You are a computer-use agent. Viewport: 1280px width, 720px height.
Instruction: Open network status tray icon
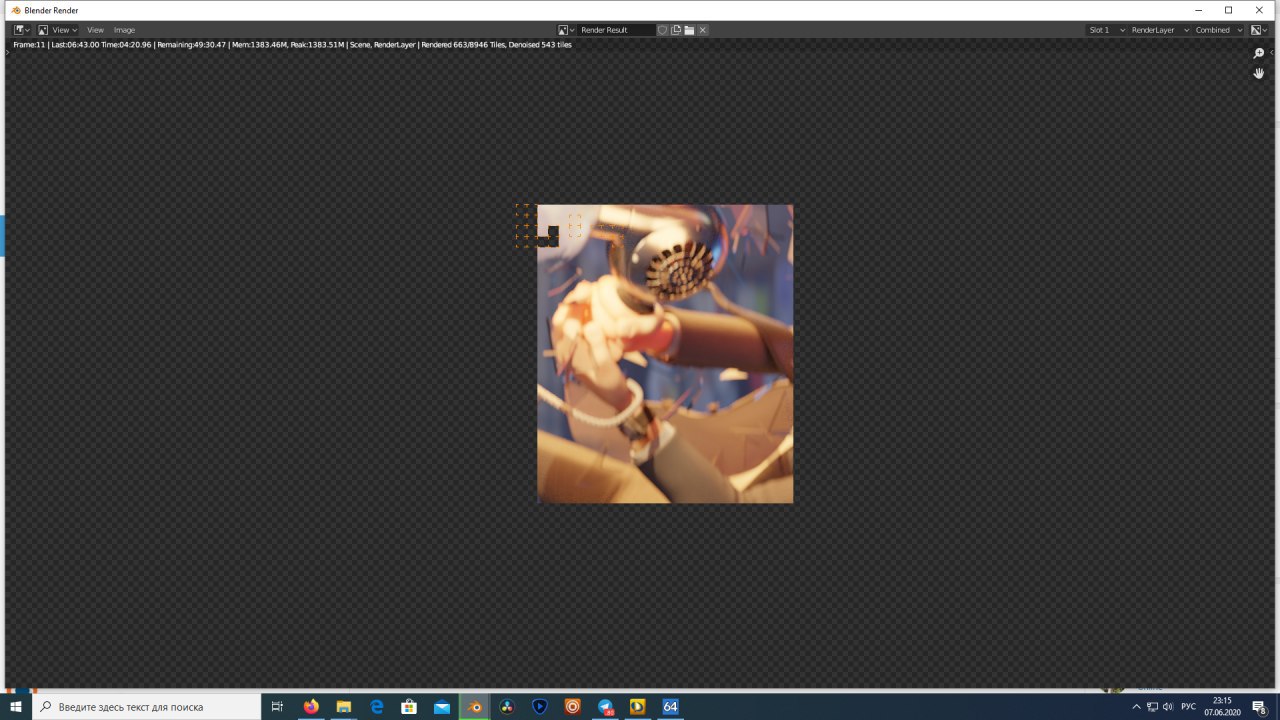coord(1152,706)
